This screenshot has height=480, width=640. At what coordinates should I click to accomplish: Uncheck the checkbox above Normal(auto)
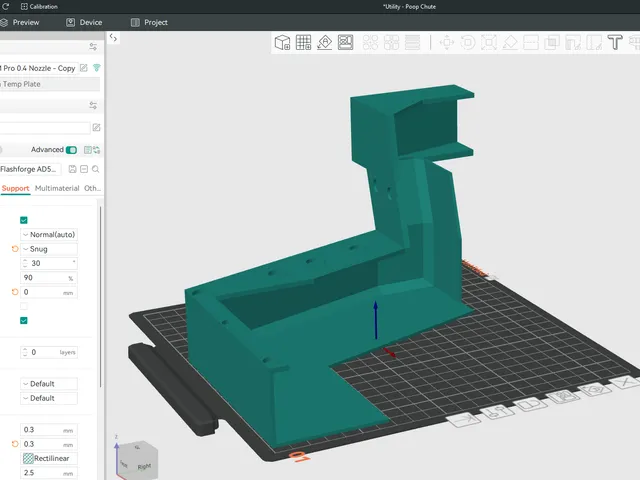tap(24, 220)
